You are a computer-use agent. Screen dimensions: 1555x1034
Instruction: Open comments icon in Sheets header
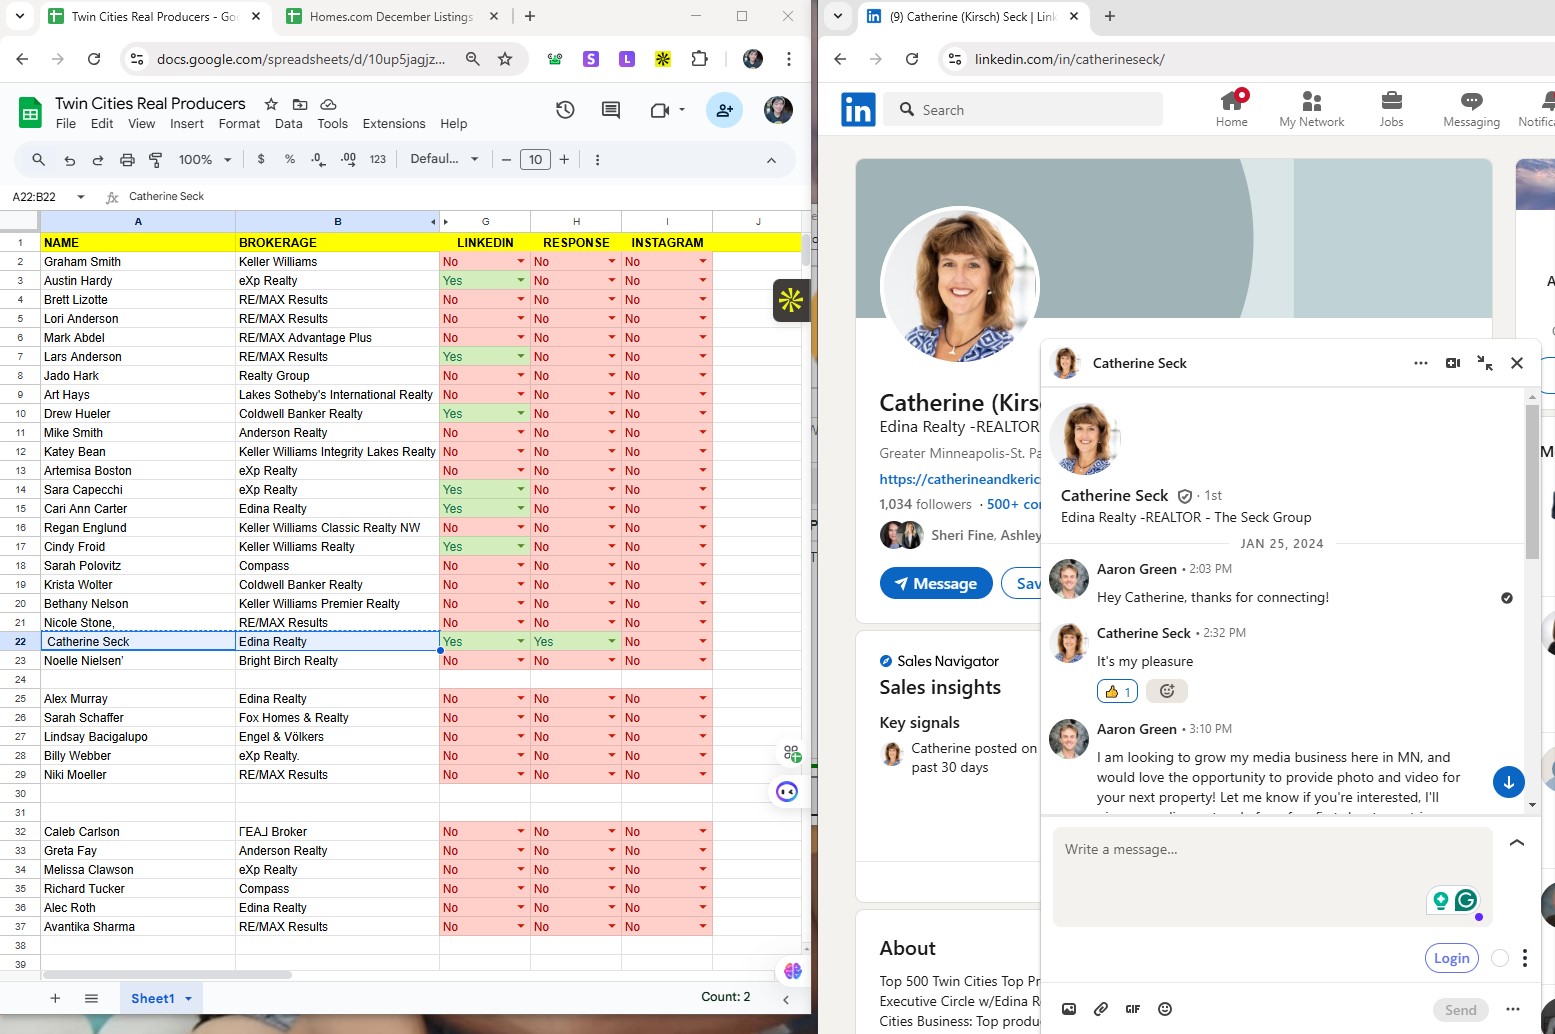click(x=611, y=110)
